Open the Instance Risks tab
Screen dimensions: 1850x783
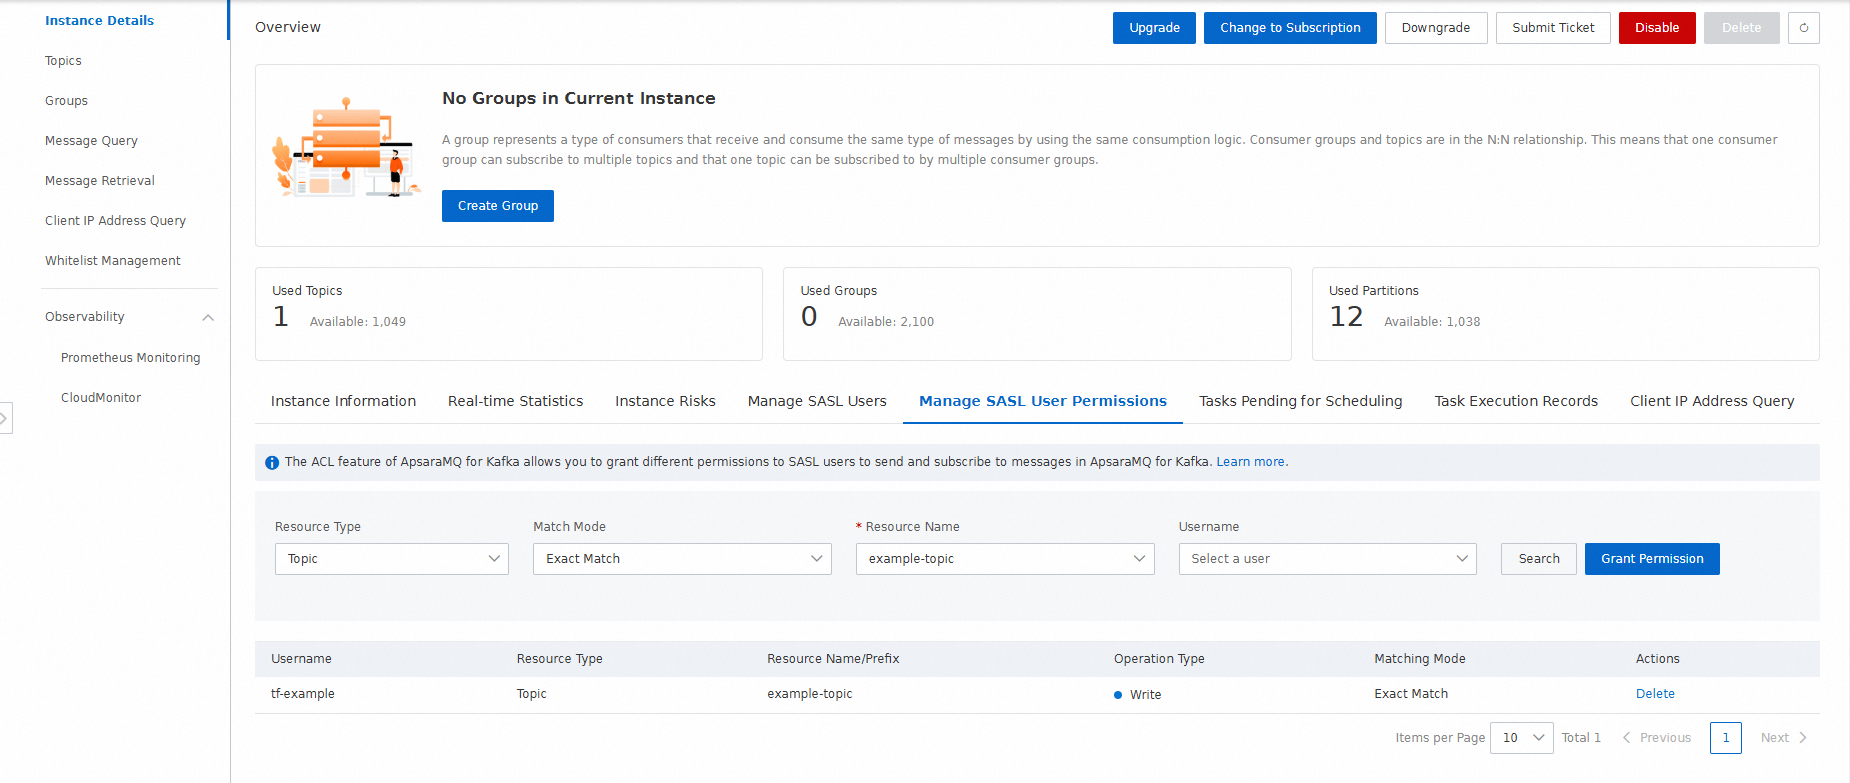click(665, 401)
